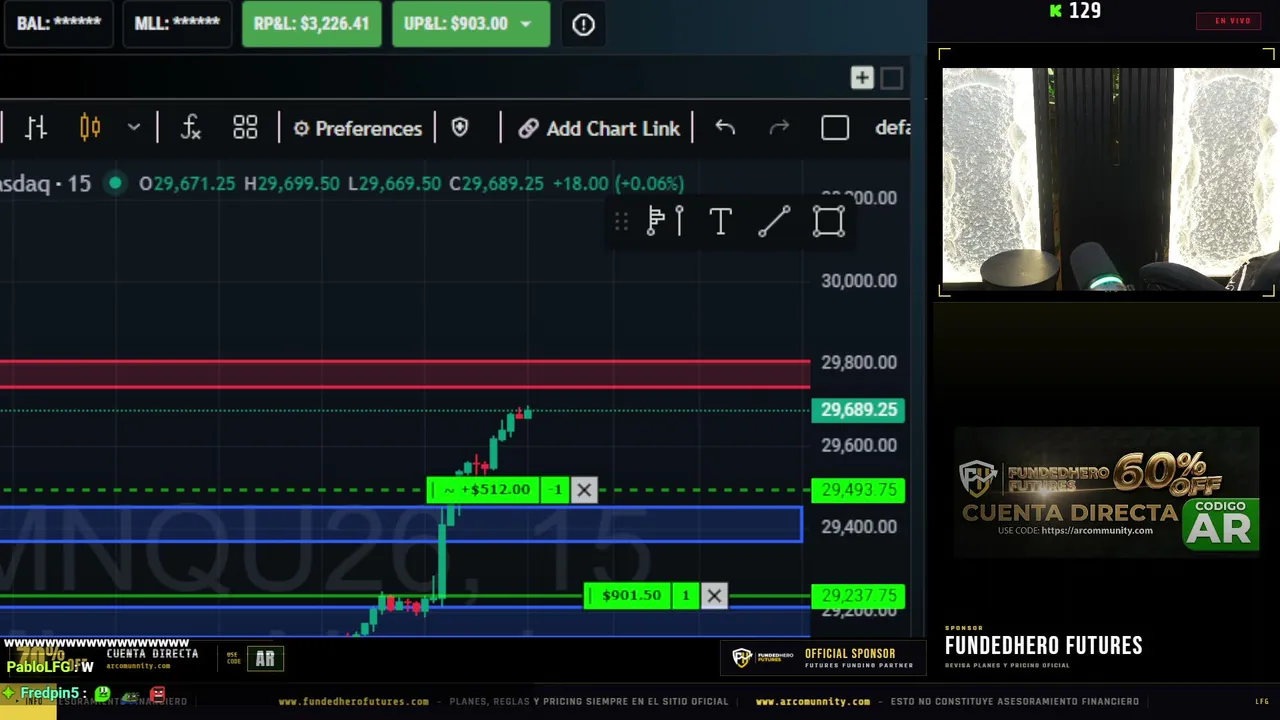Screen dimensions: 1280x720
Task: Click the hidden MLL value box
Action: point(177,24)
